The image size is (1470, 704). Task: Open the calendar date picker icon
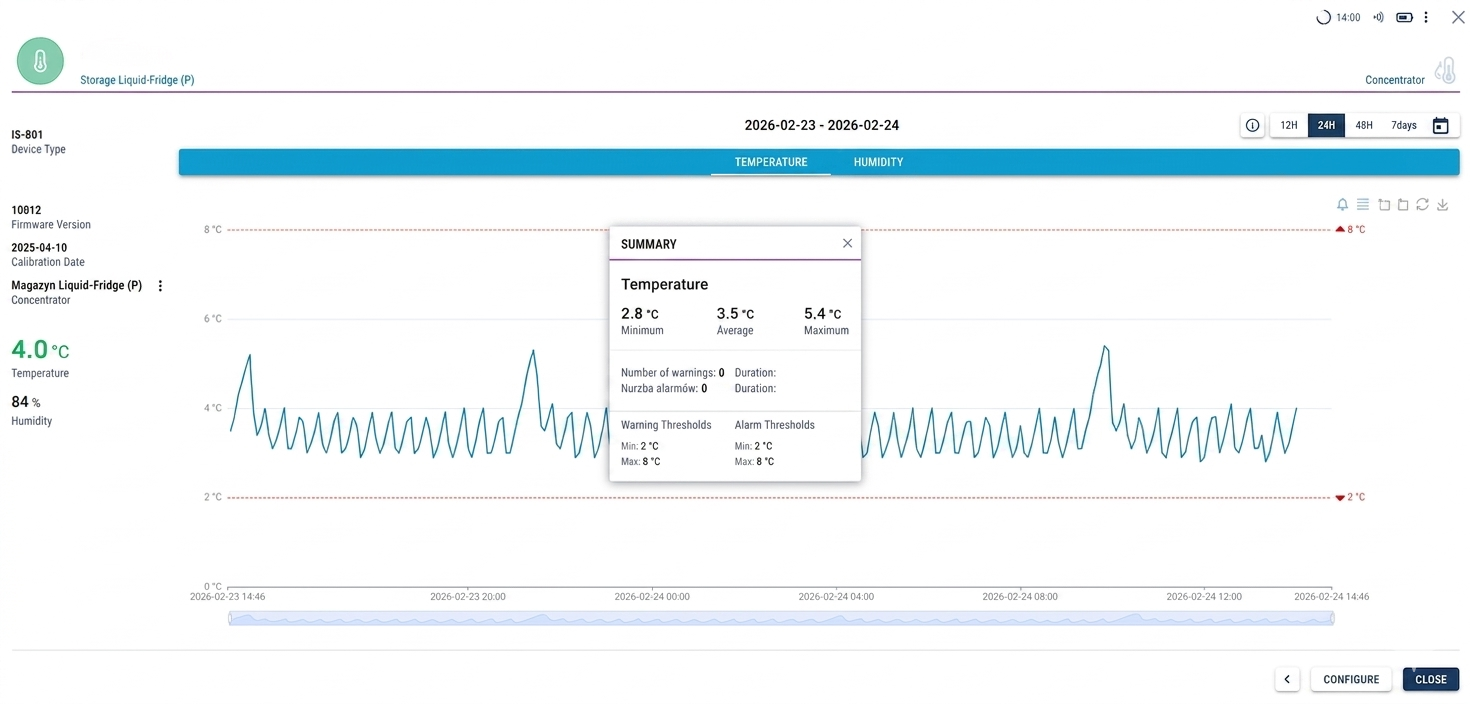point(1440,126)
